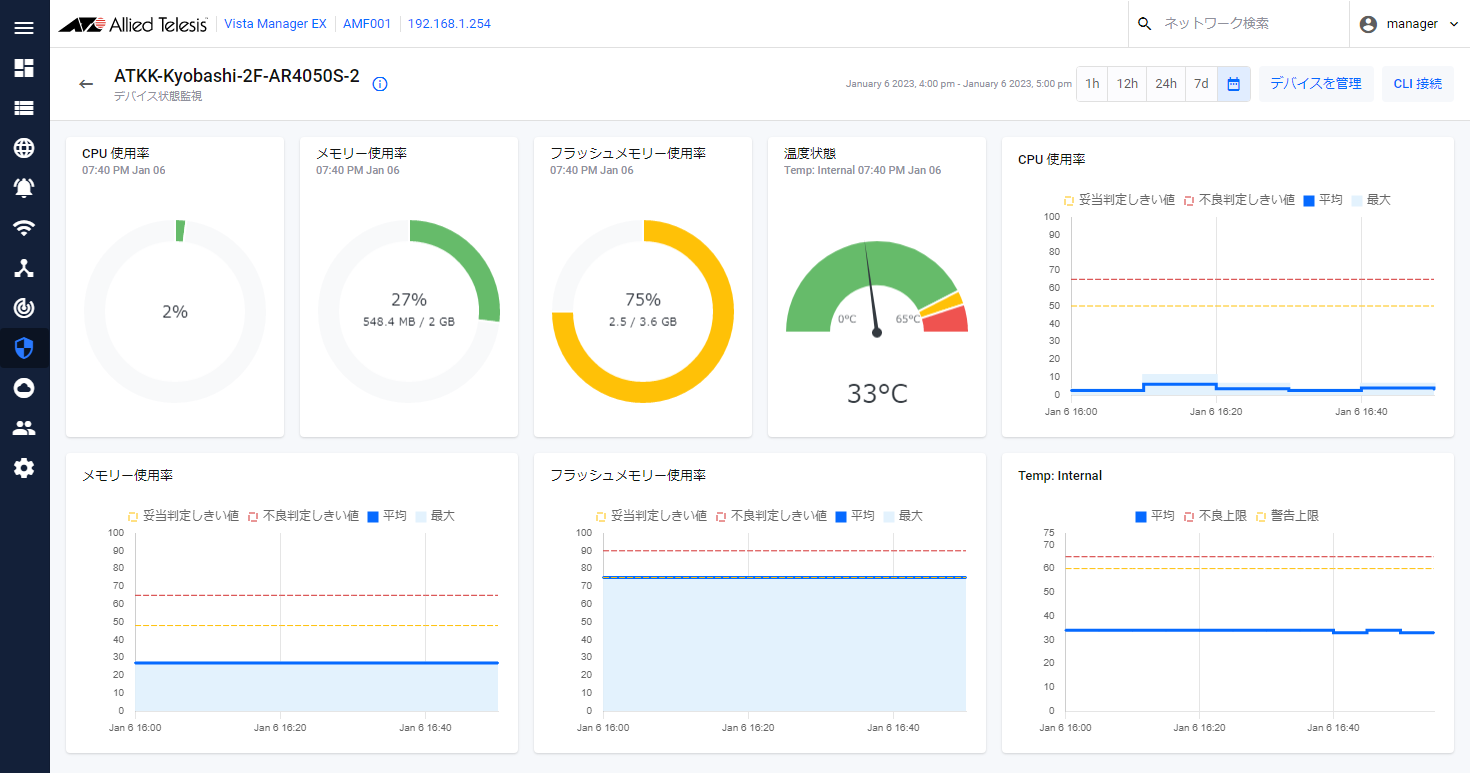
Task: Expand the manager user account dropdown
Action: (x=1410, y=24)
